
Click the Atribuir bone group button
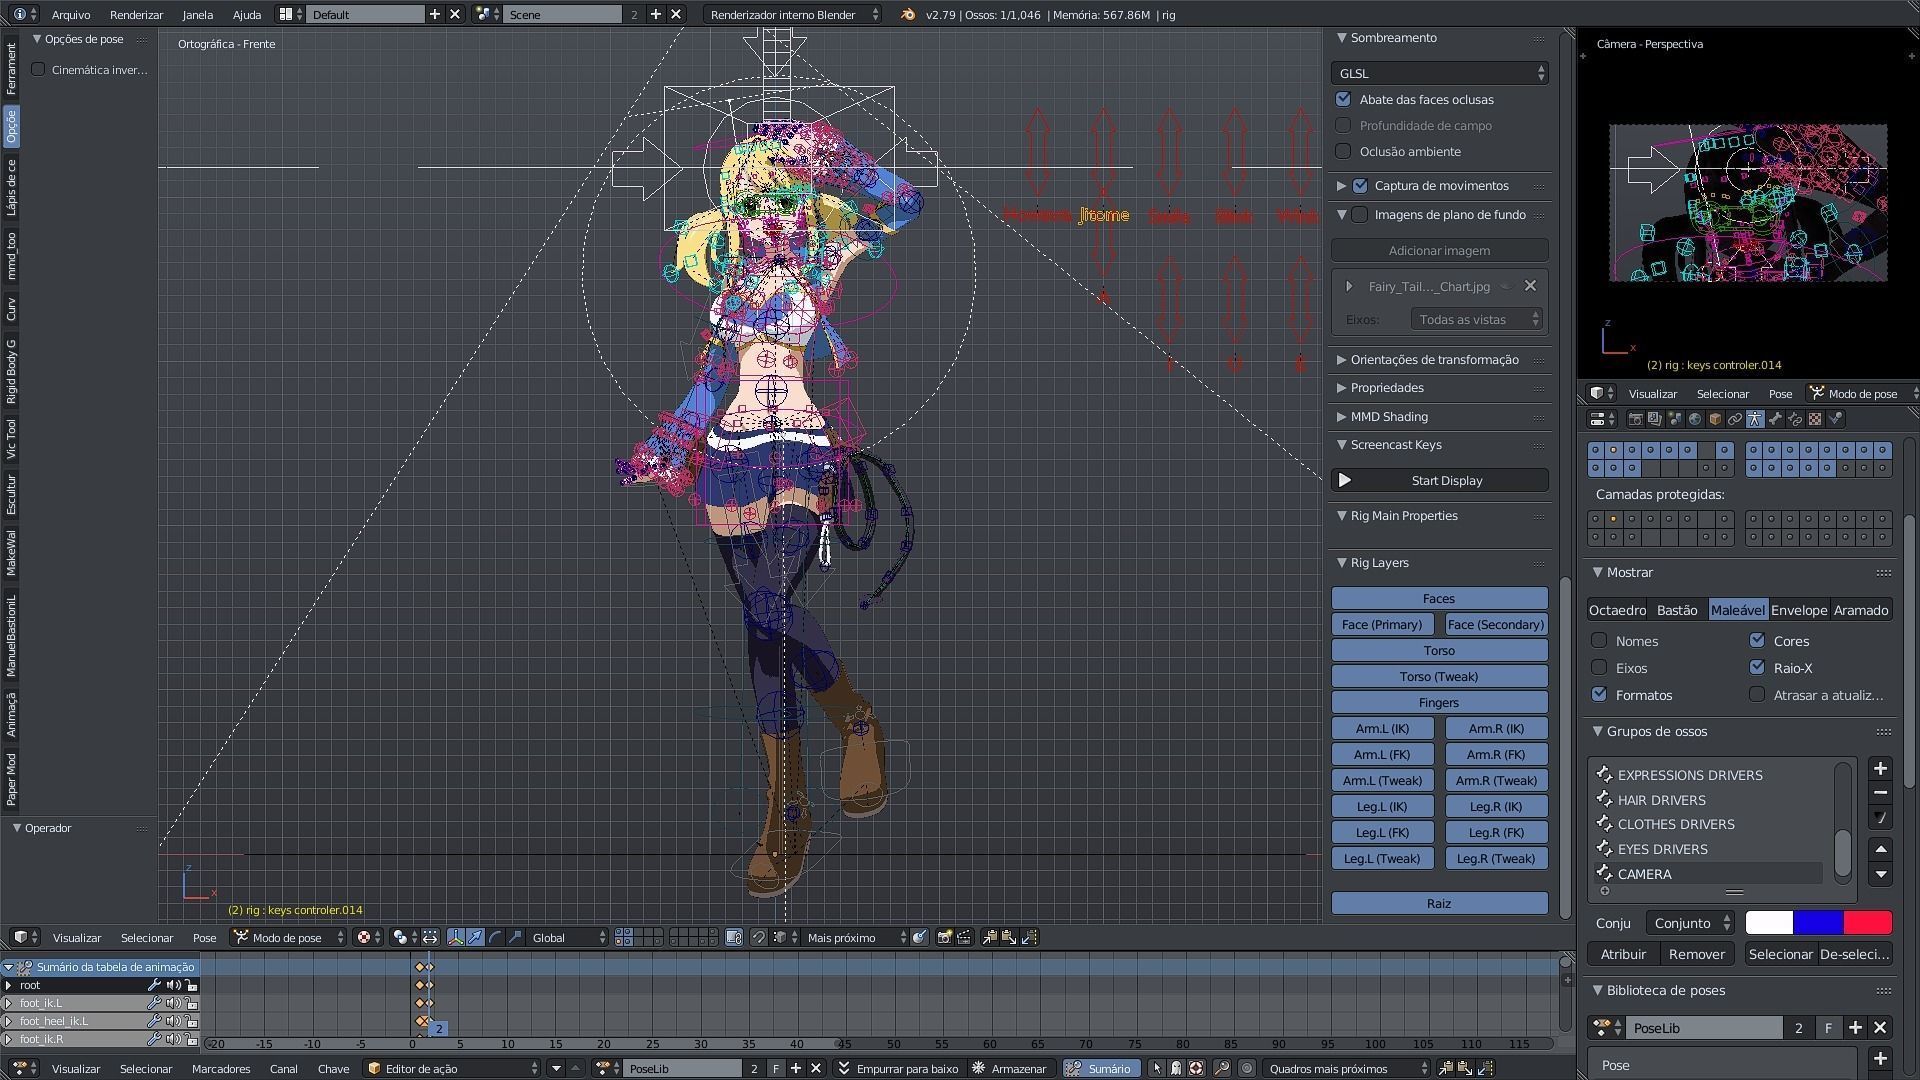click(1623, 953)
